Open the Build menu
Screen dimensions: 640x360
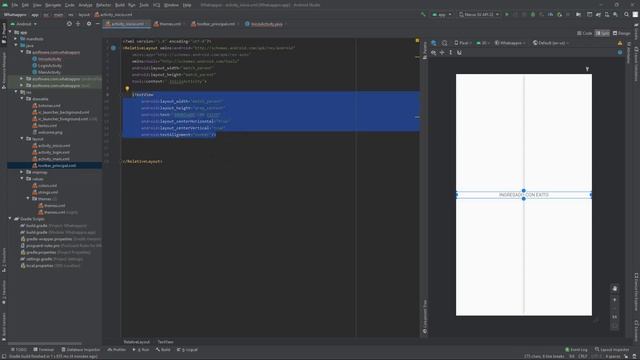pyautogui.click(x=120, y=5)
